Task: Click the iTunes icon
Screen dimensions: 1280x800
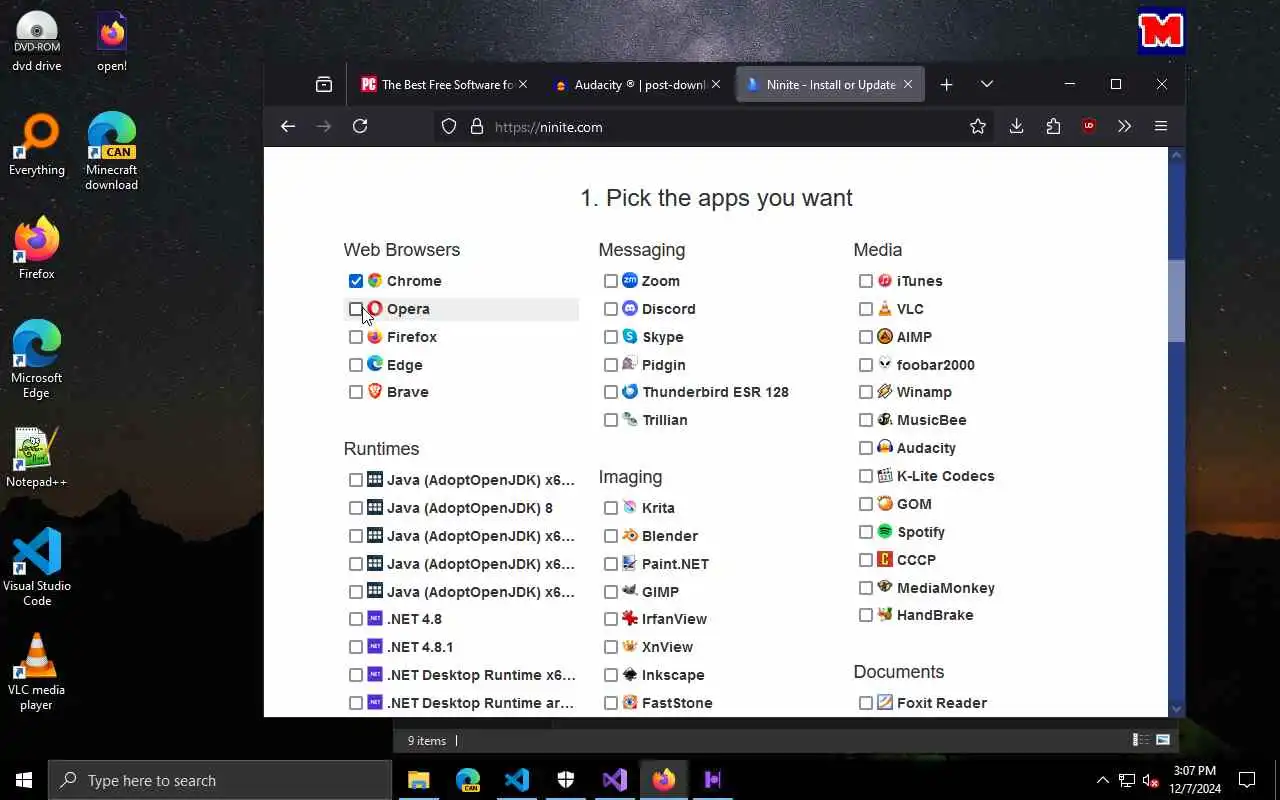Action: tap(885, 281)
